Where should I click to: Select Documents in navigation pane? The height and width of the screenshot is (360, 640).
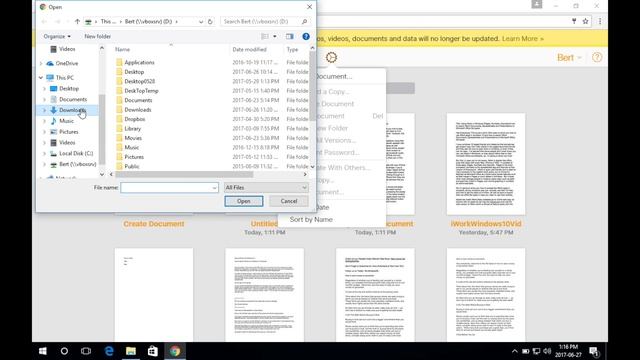(73, 100)
